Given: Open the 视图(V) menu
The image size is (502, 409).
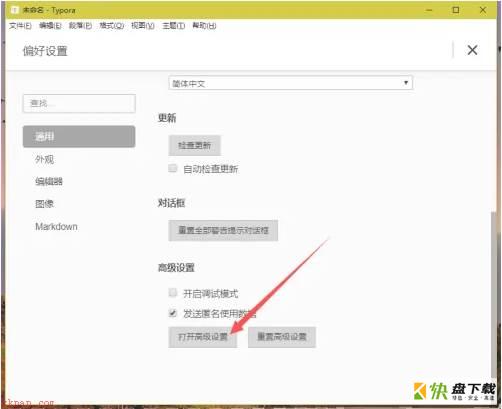Looking at the screenshot, I should [x=143, y=26].
